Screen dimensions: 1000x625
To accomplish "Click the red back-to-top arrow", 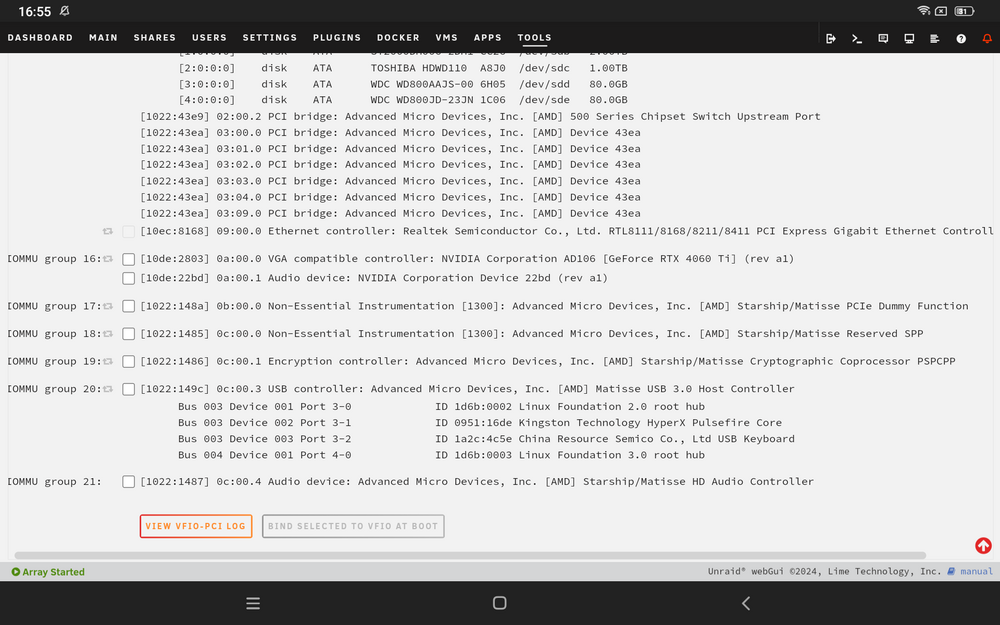I will [983, 545].
